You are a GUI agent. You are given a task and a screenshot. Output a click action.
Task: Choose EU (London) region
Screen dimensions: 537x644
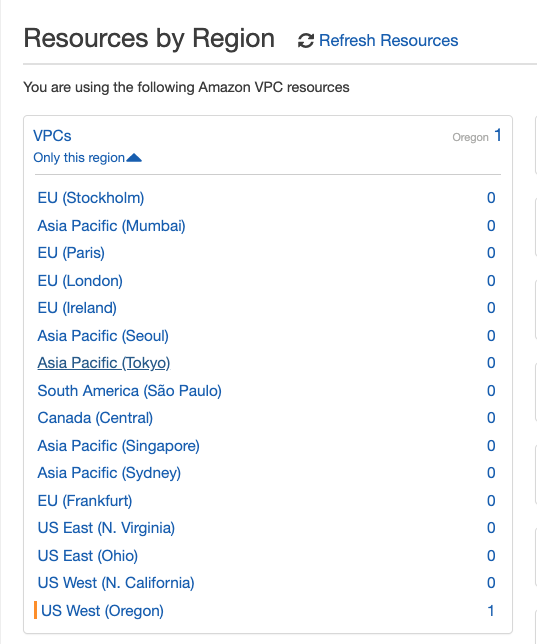click(x=80, y=281)
